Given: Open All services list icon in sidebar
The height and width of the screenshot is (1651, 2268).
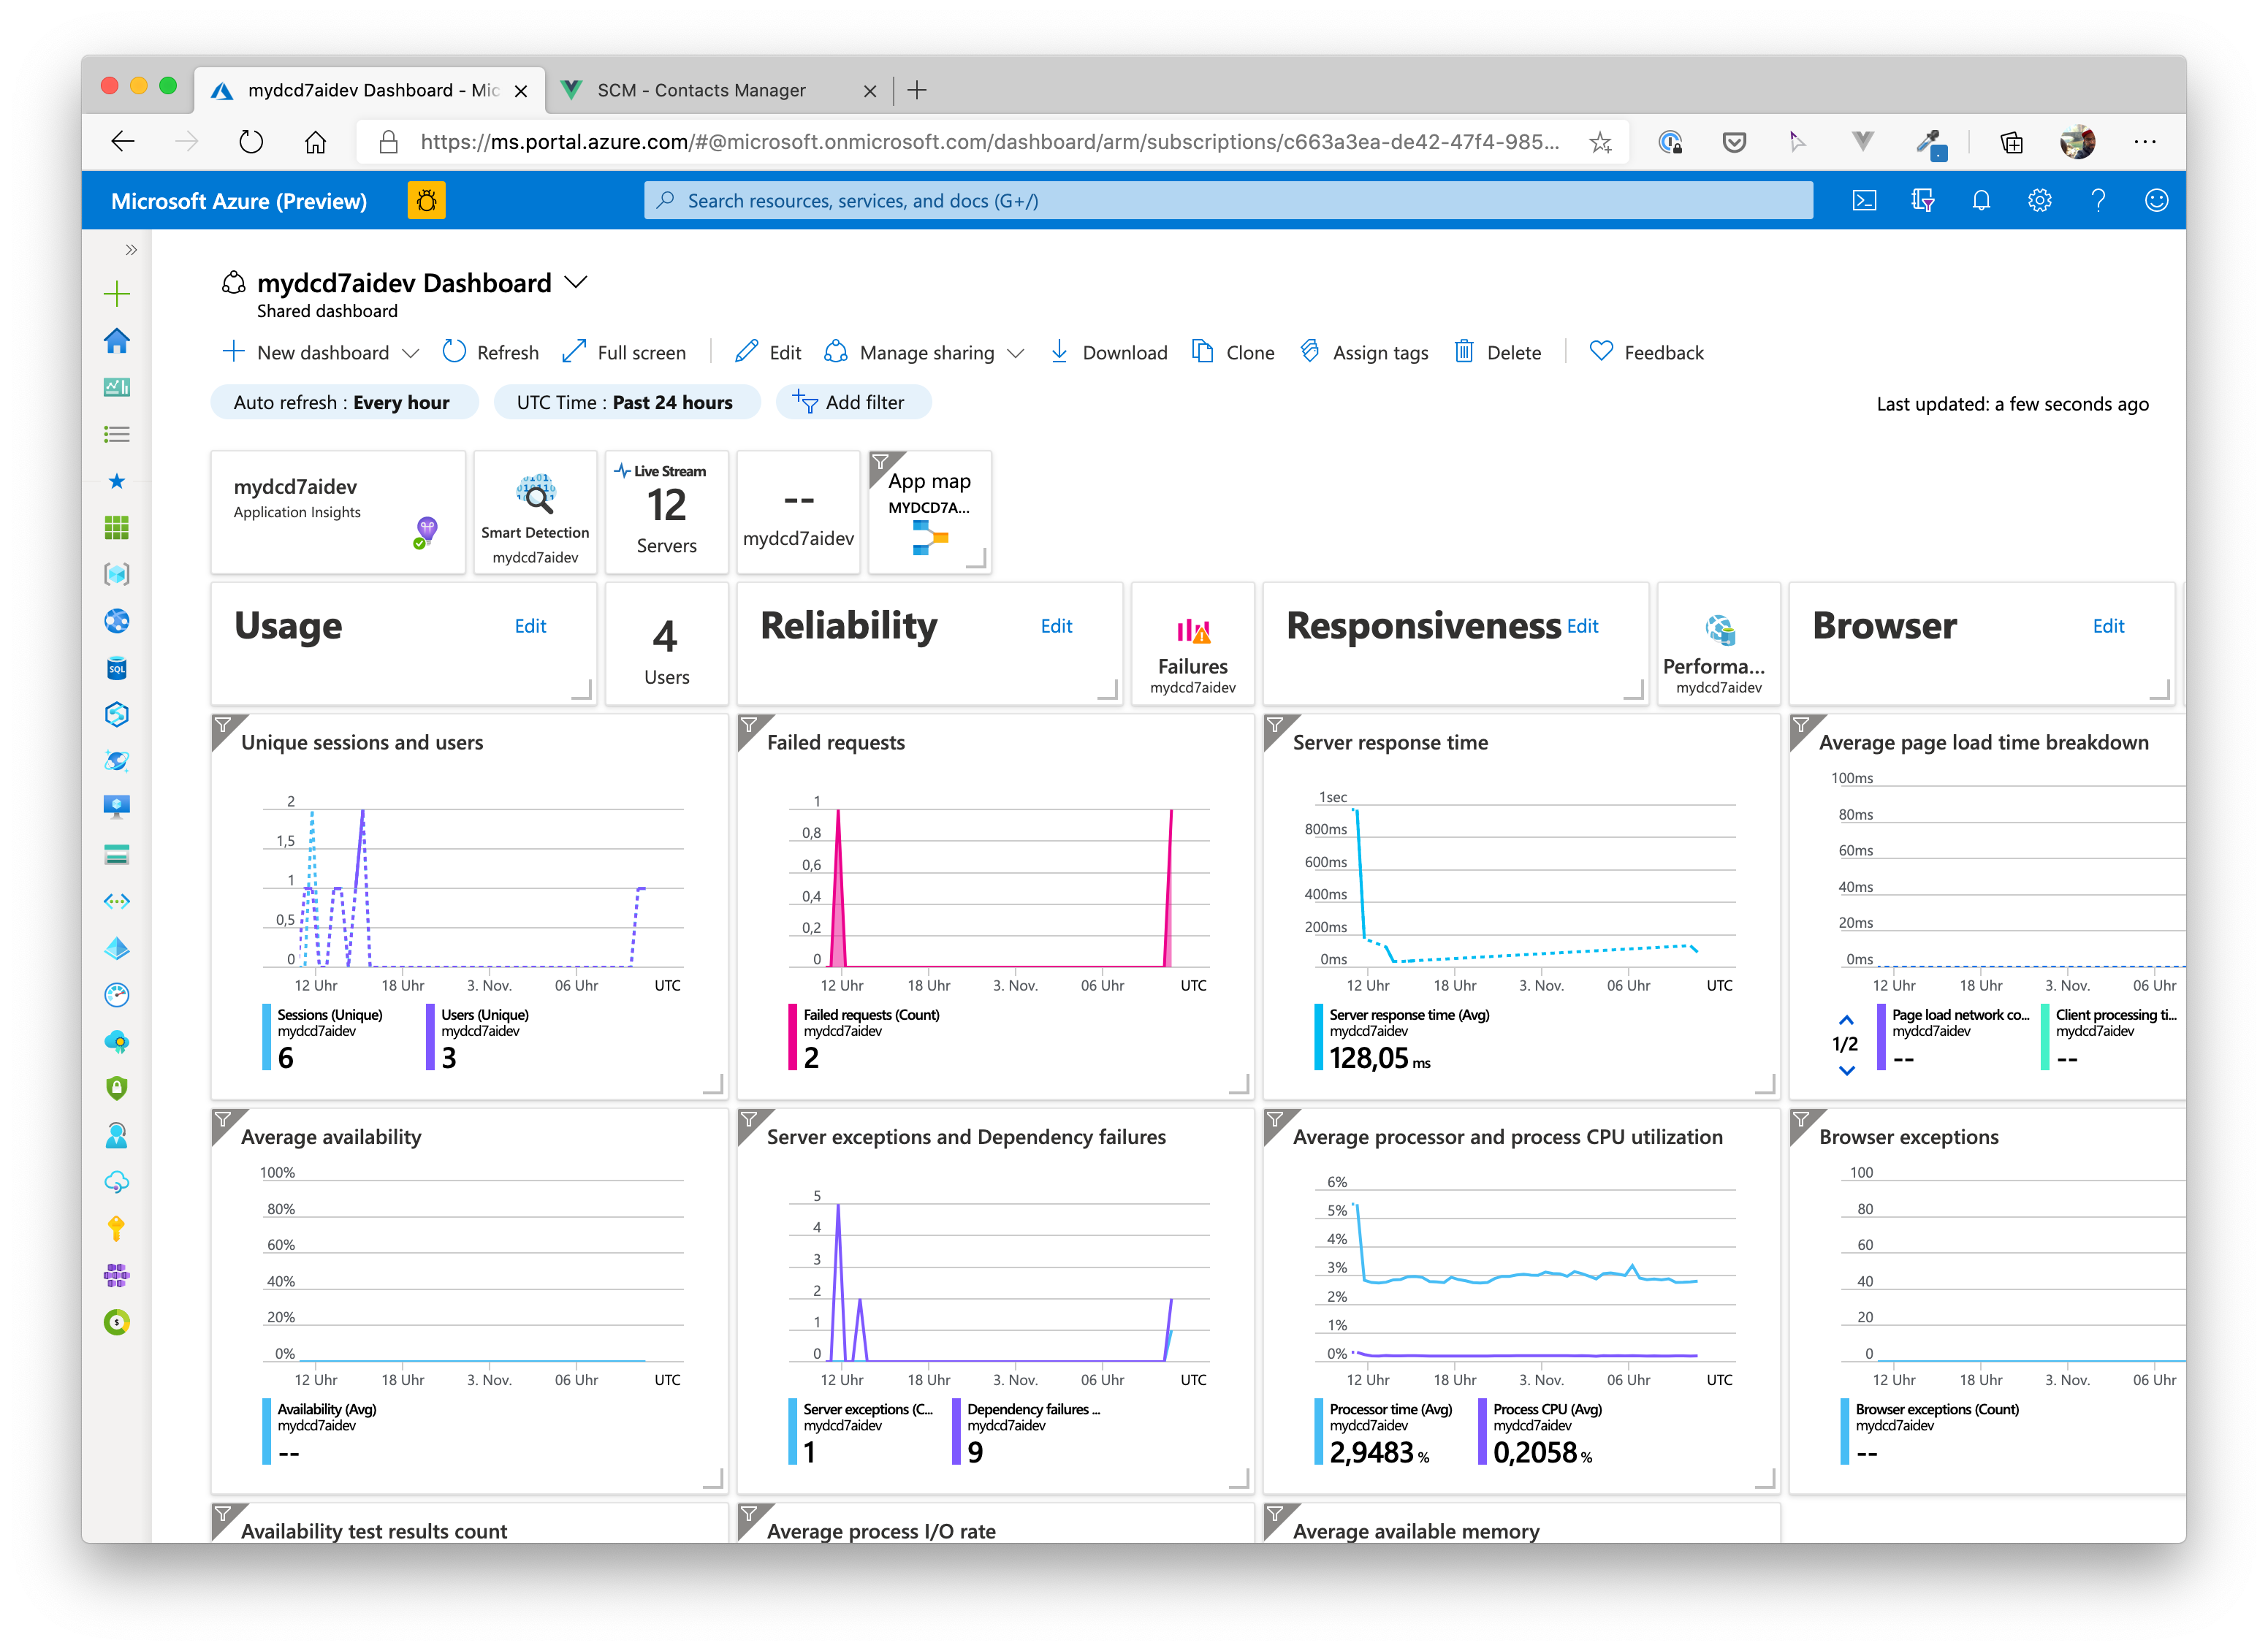Looking at the screenshot, I should tap(117, 434).
